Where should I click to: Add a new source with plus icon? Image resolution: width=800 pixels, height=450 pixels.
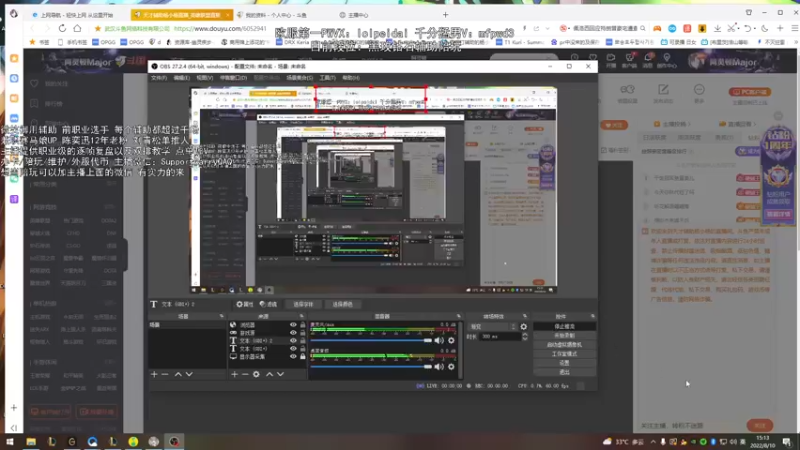[234, 374]
